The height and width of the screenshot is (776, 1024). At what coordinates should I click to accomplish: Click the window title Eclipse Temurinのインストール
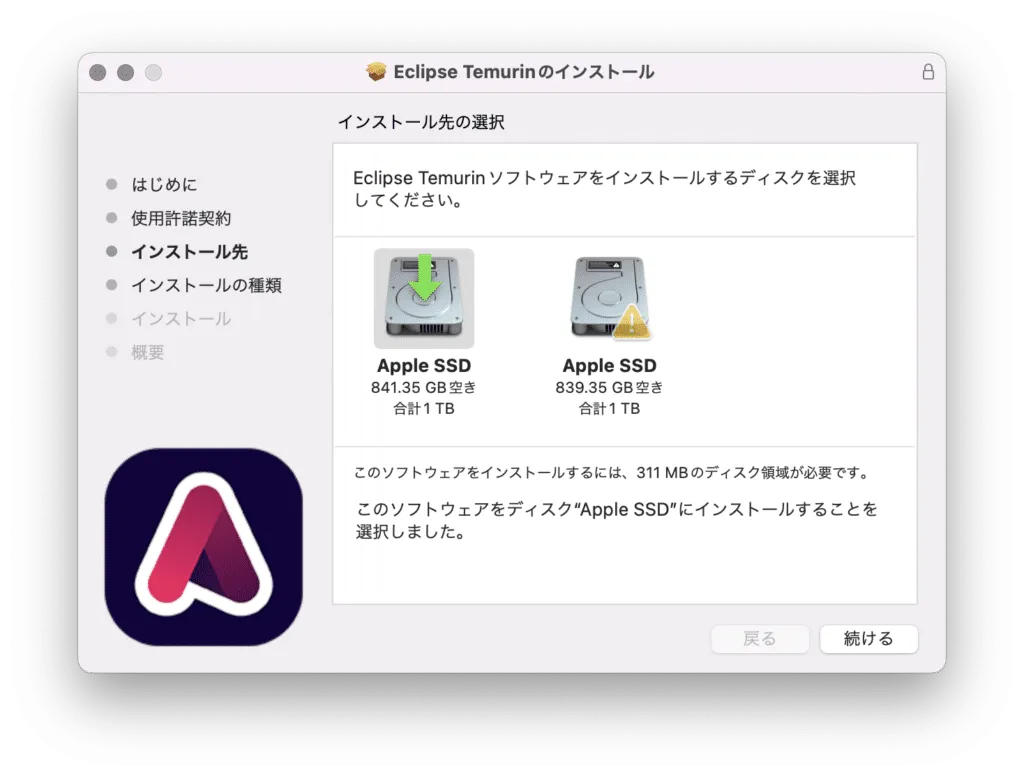pos(524,72)
